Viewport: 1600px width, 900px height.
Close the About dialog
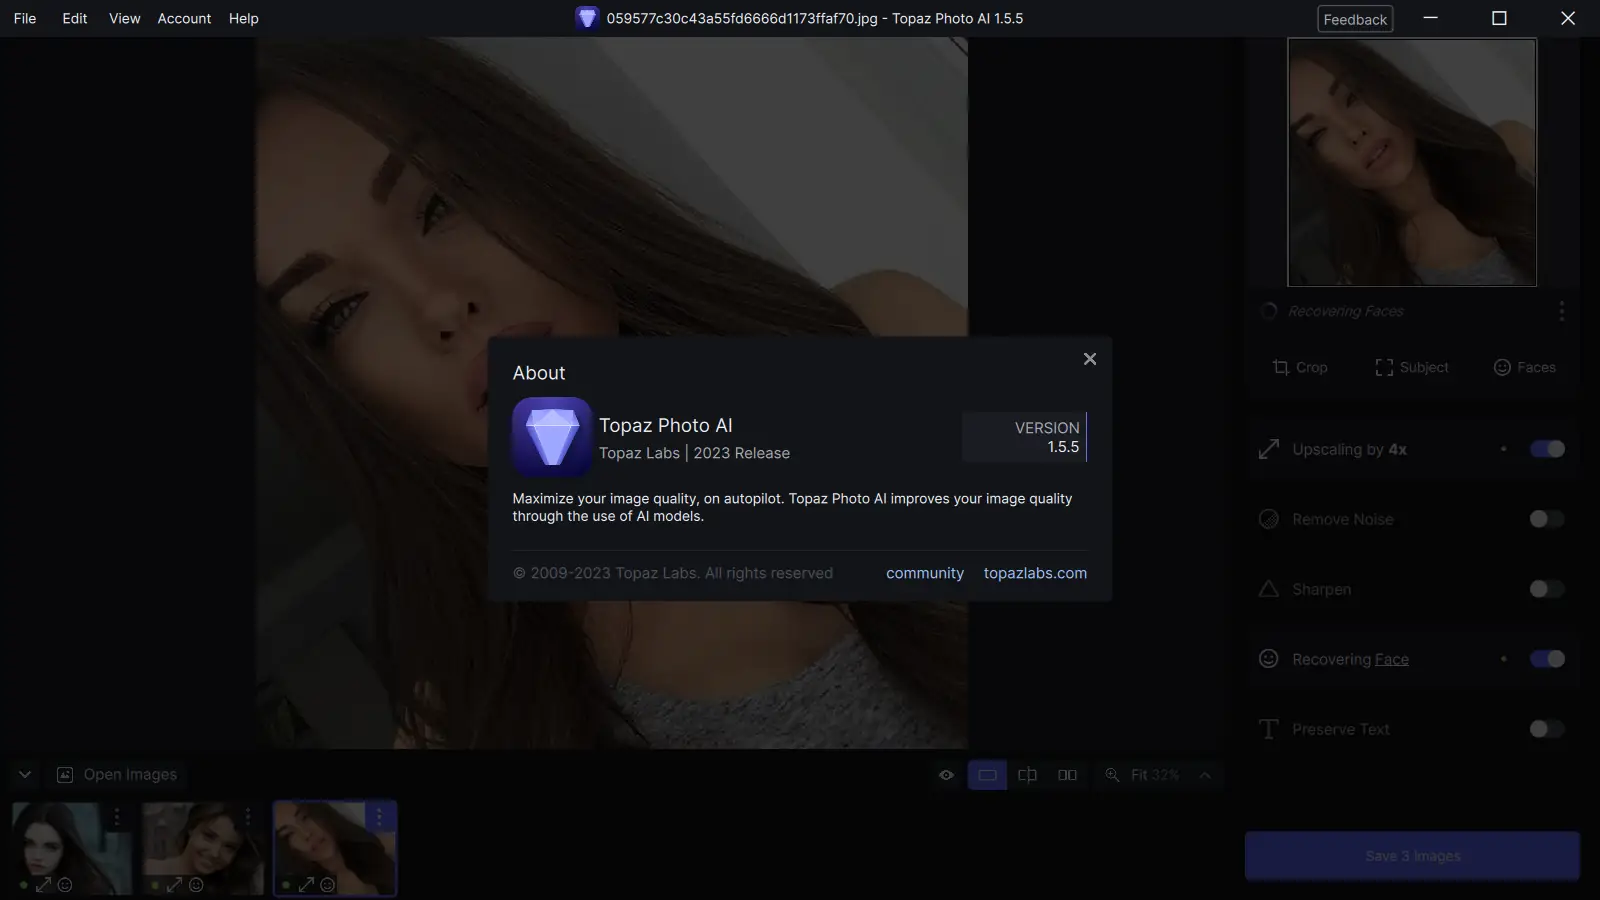pos(1090,359)
